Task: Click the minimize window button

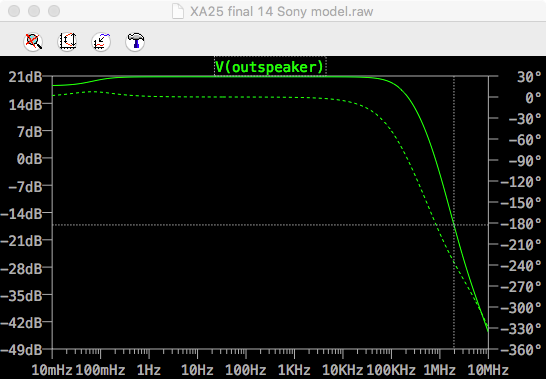Action: click(x=34, y=11)
